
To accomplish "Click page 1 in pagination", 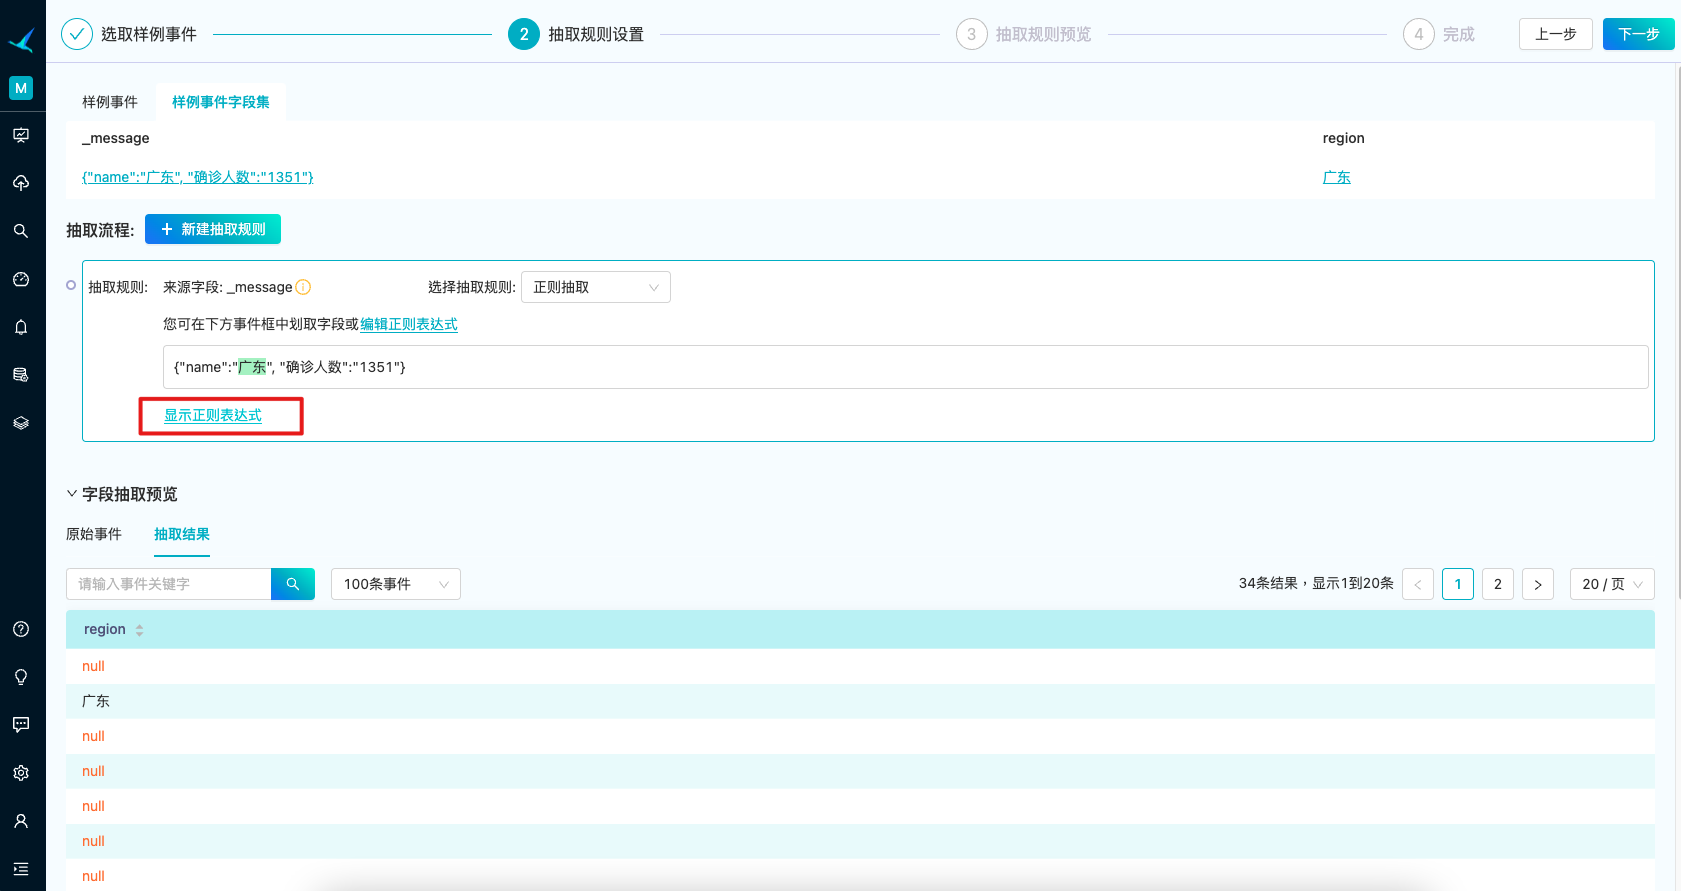I will pos(1458,584).
